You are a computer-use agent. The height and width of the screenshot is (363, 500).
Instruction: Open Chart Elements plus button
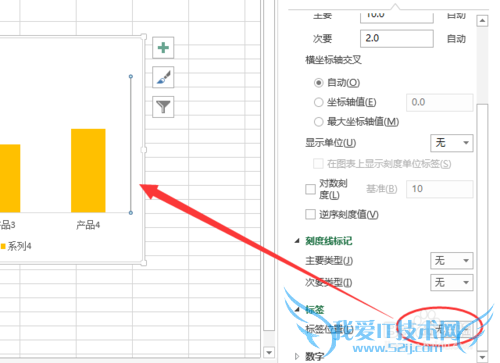[163, 48]
